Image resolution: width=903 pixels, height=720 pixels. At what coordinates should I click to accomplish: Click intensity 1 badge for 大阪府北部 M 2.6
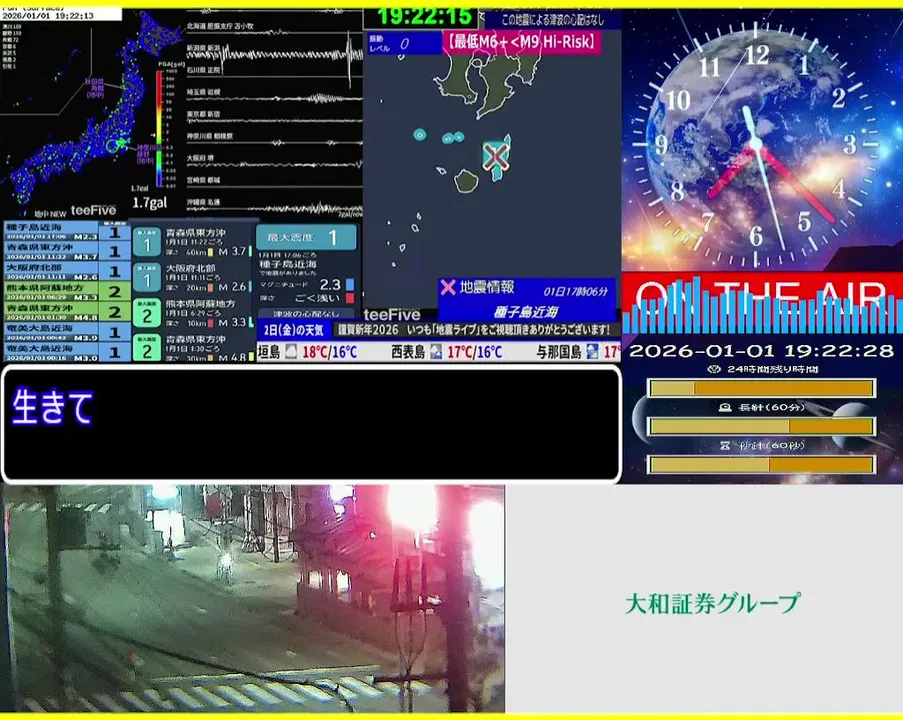pos(146,279)
